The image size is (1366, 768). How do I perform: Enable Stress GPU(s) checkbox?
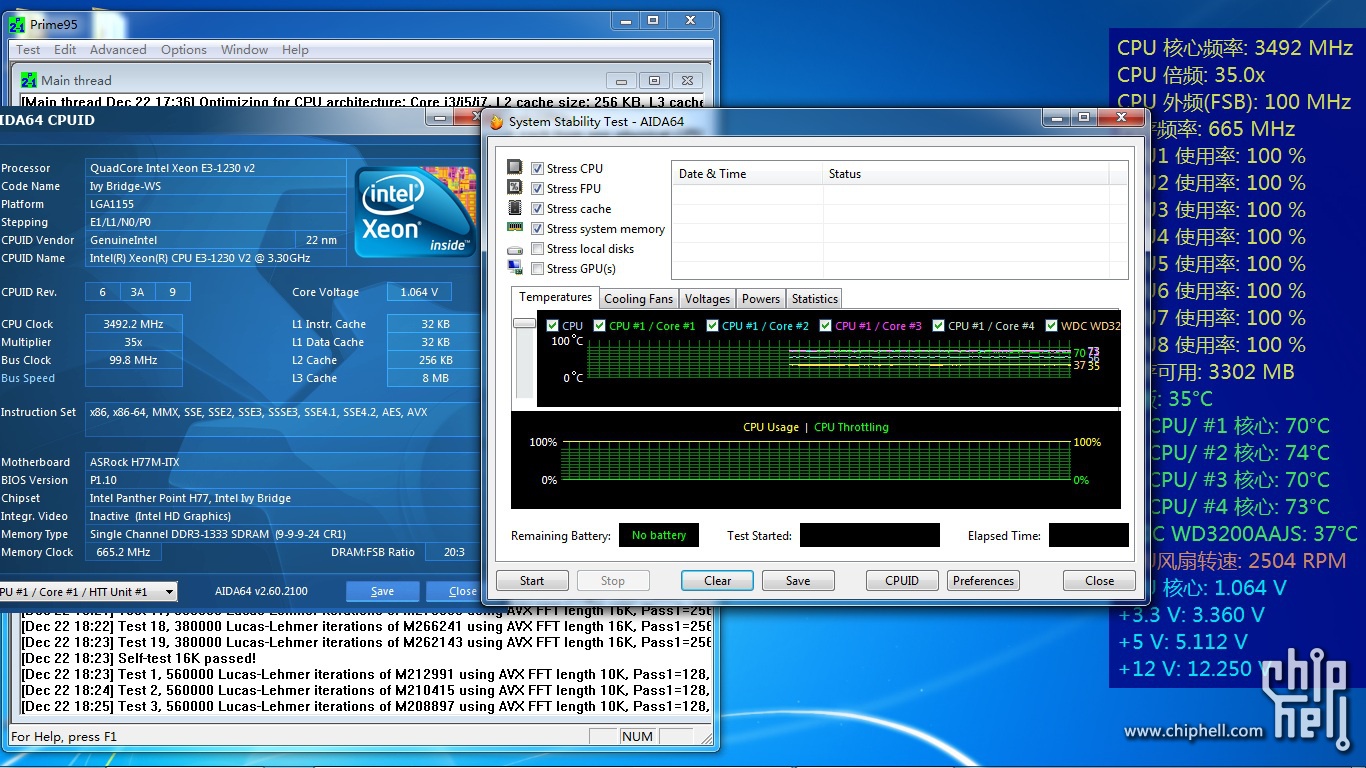point(538,269)
